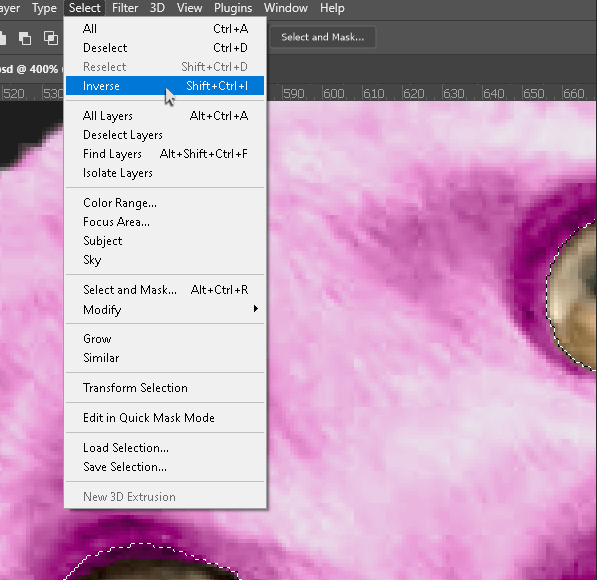Click the Select and Mask button
Screen dimensions: 597x580
[322, 37]
